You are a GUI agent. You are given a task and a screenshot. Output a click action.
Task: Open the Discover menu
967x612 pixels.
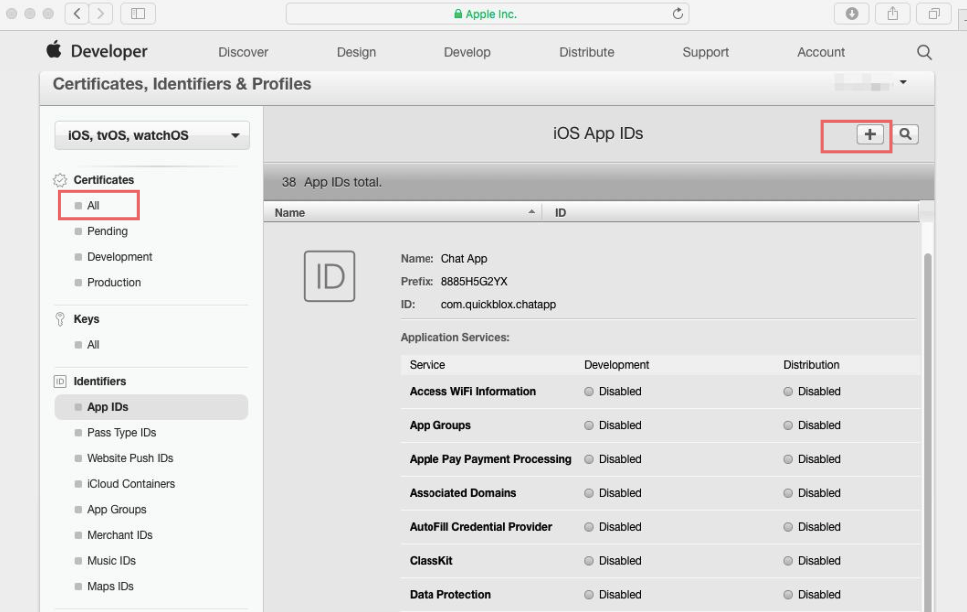pyautogui.click(x=243, y=52)
